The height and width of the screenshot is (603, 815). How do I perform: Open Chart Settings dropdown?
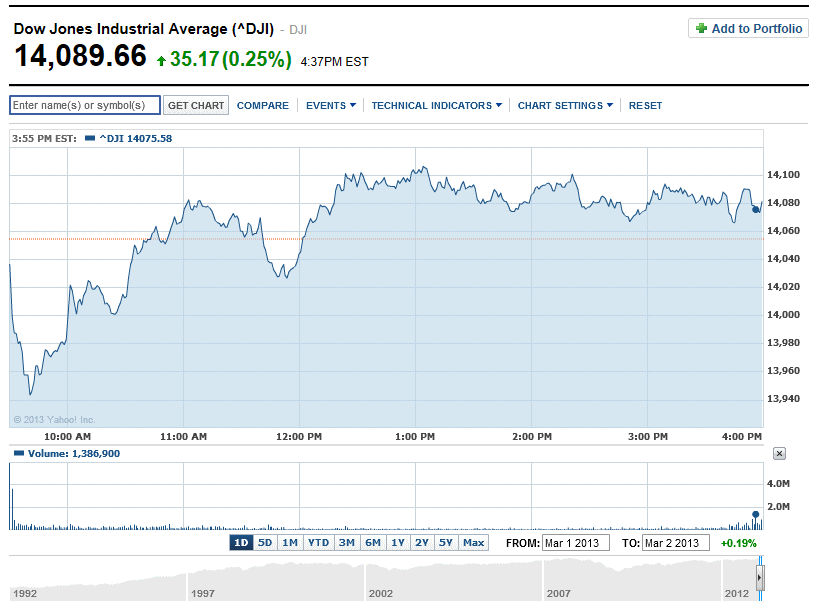[565, 106]
